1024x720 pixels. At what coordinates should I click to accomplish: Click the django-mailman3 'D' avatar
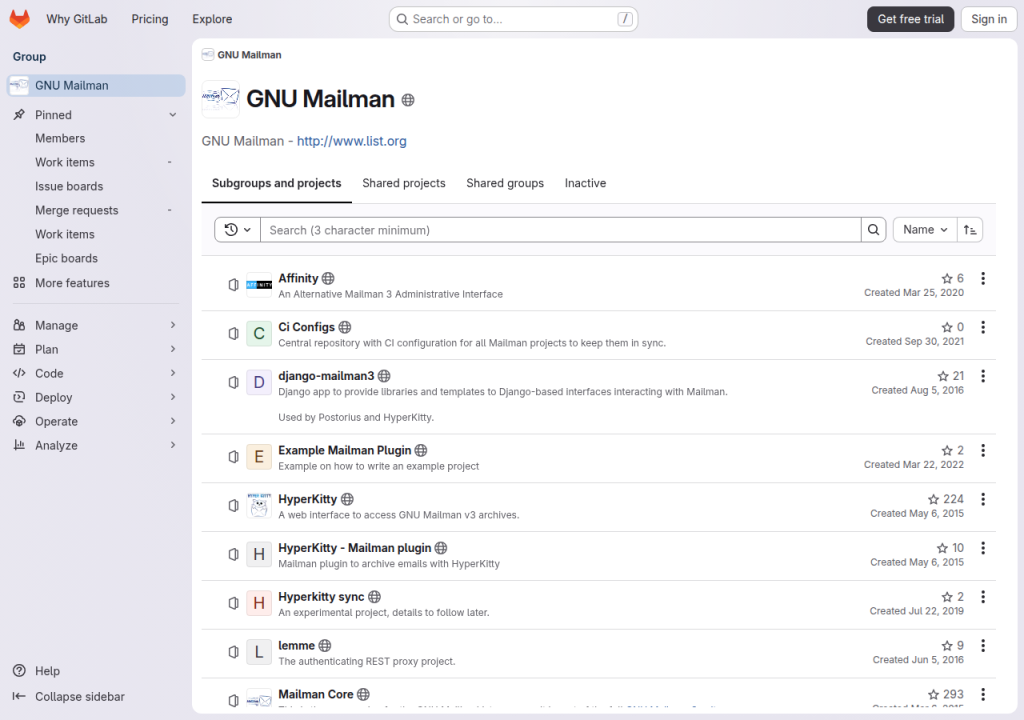click(259, 382)
